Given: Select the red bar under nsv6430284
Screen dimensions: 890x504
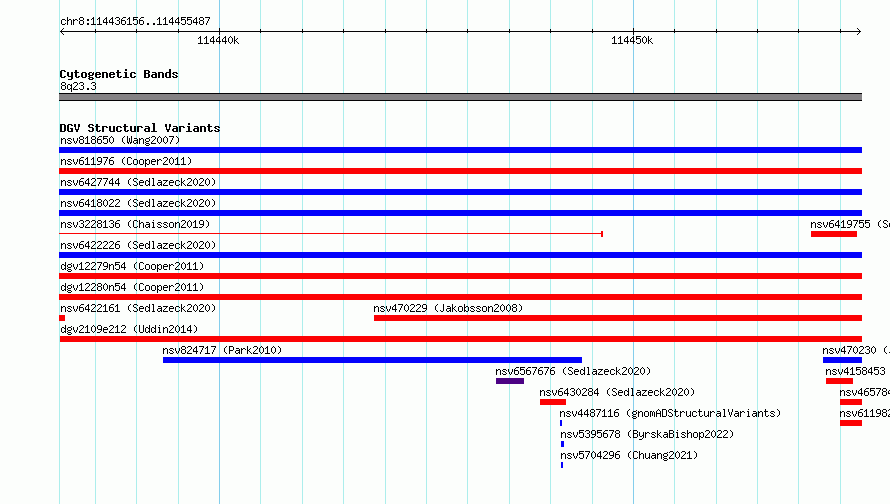Looking at the screenshot, I should (553, 402).
